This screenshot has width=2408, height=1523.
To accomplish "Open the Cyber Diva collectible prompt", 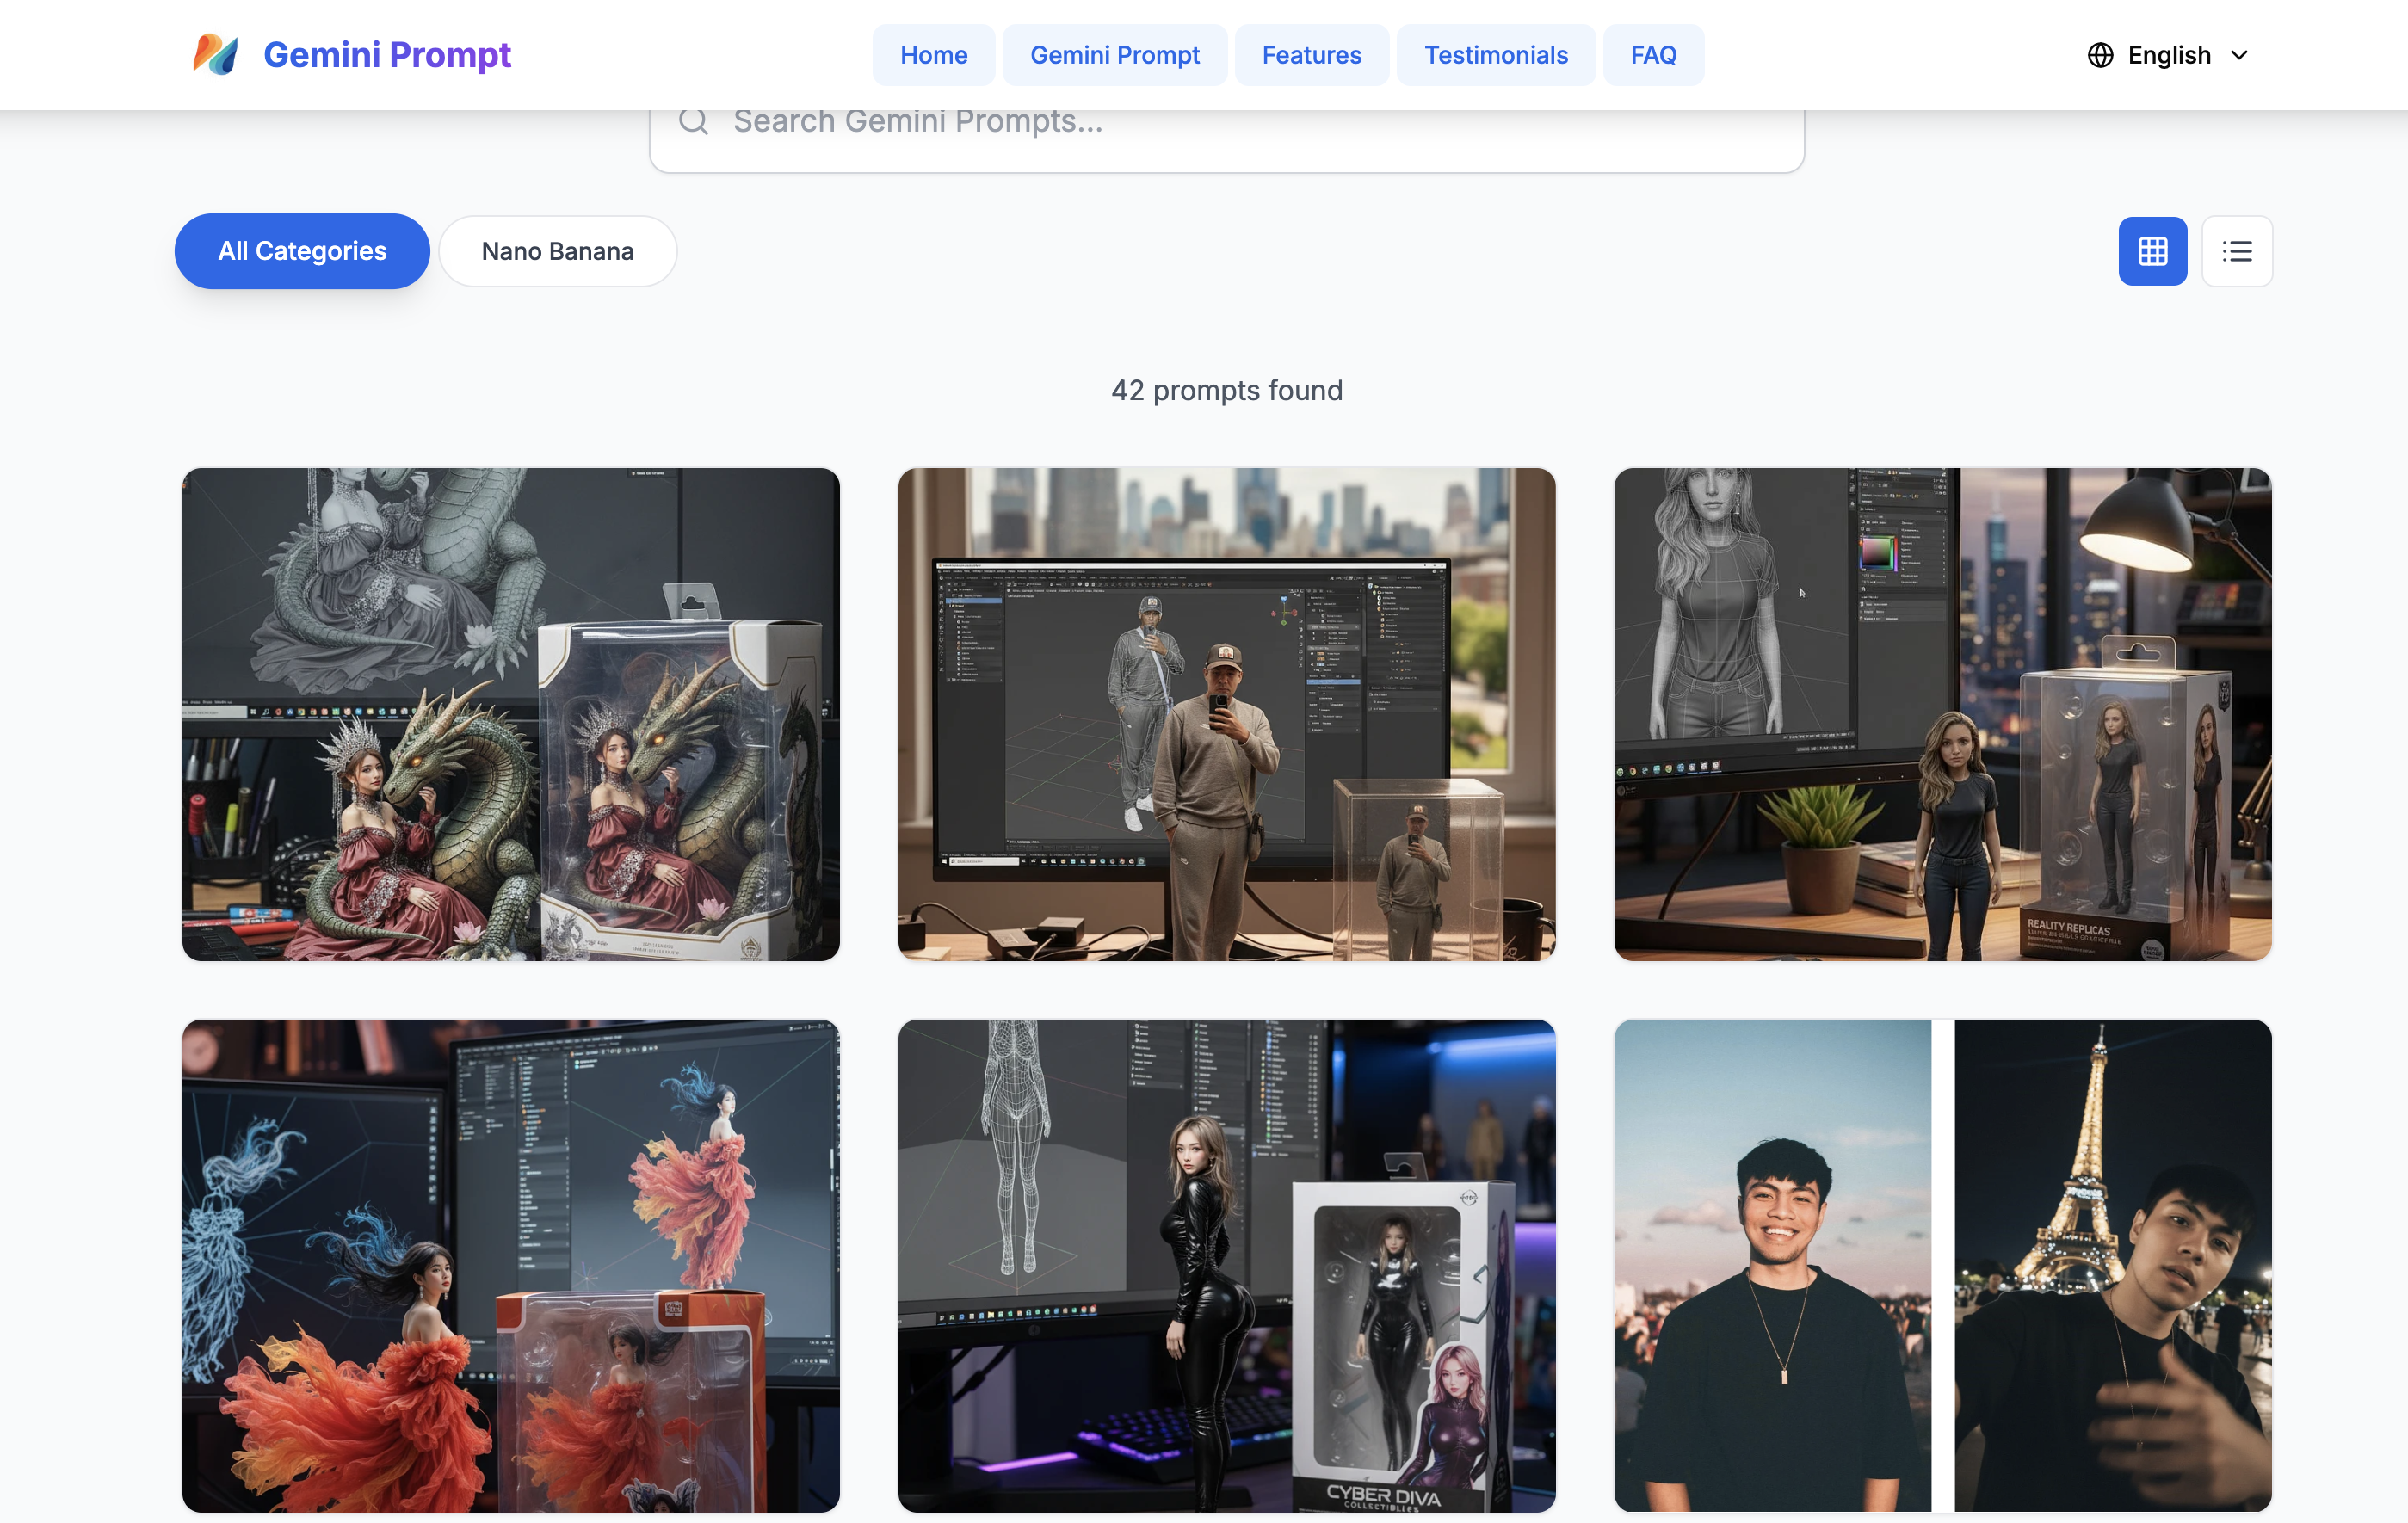I will [x=1226, y=1265].
